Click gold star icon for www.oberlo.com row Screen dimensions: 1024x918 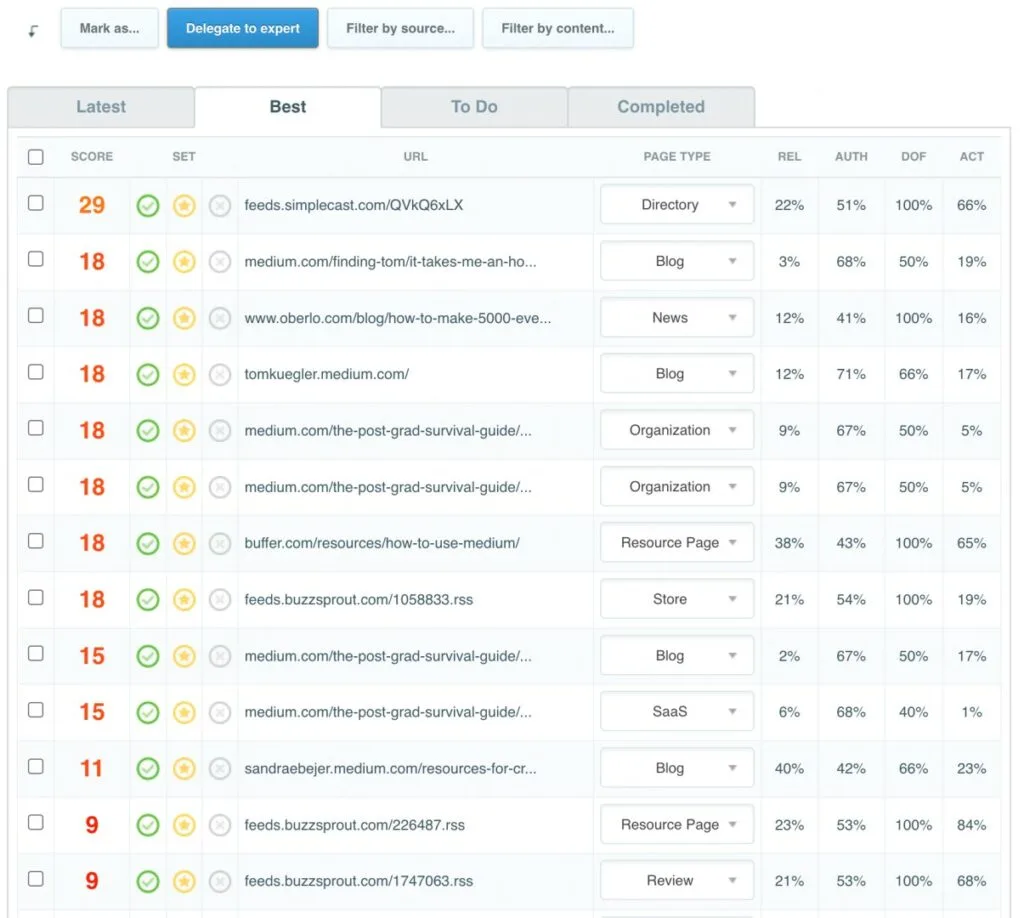click(x=184, y=319)
